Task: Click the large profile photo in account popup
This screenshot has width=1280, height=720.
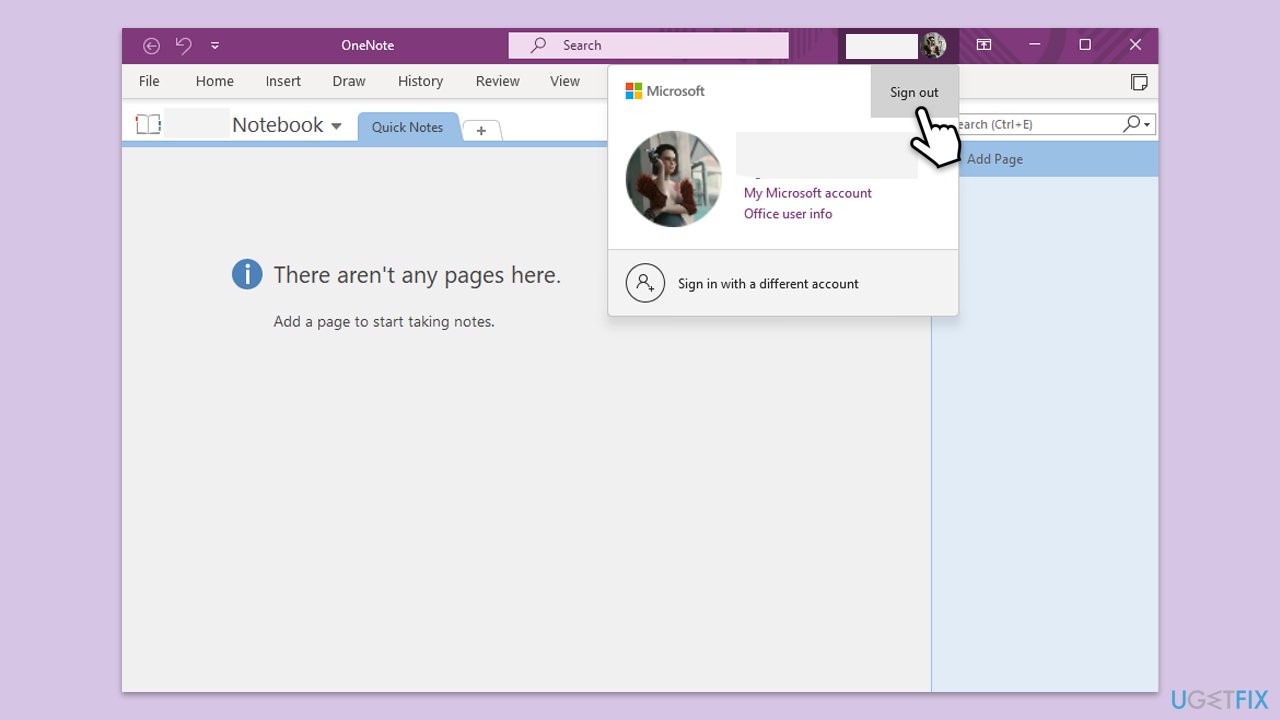Action: 673,179
